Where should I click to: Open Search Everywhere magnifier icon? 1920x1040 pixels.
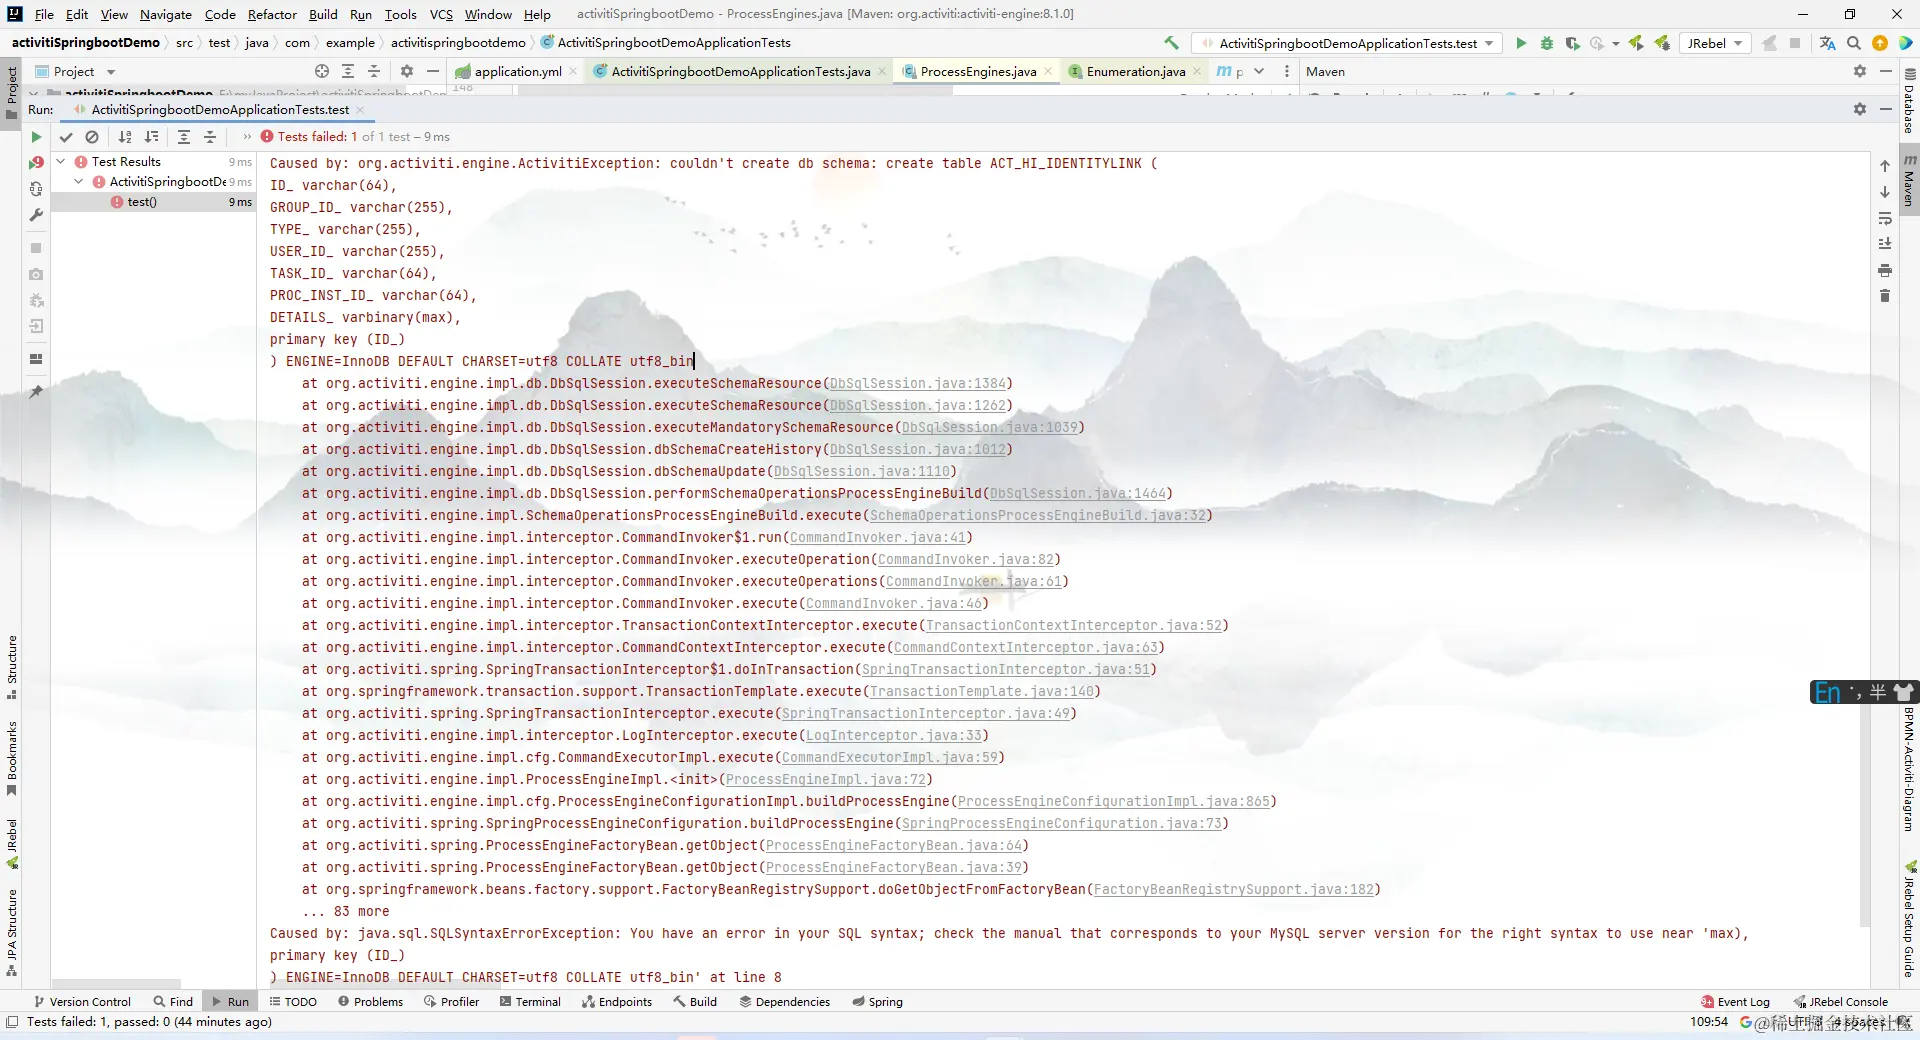(1854, 43)
